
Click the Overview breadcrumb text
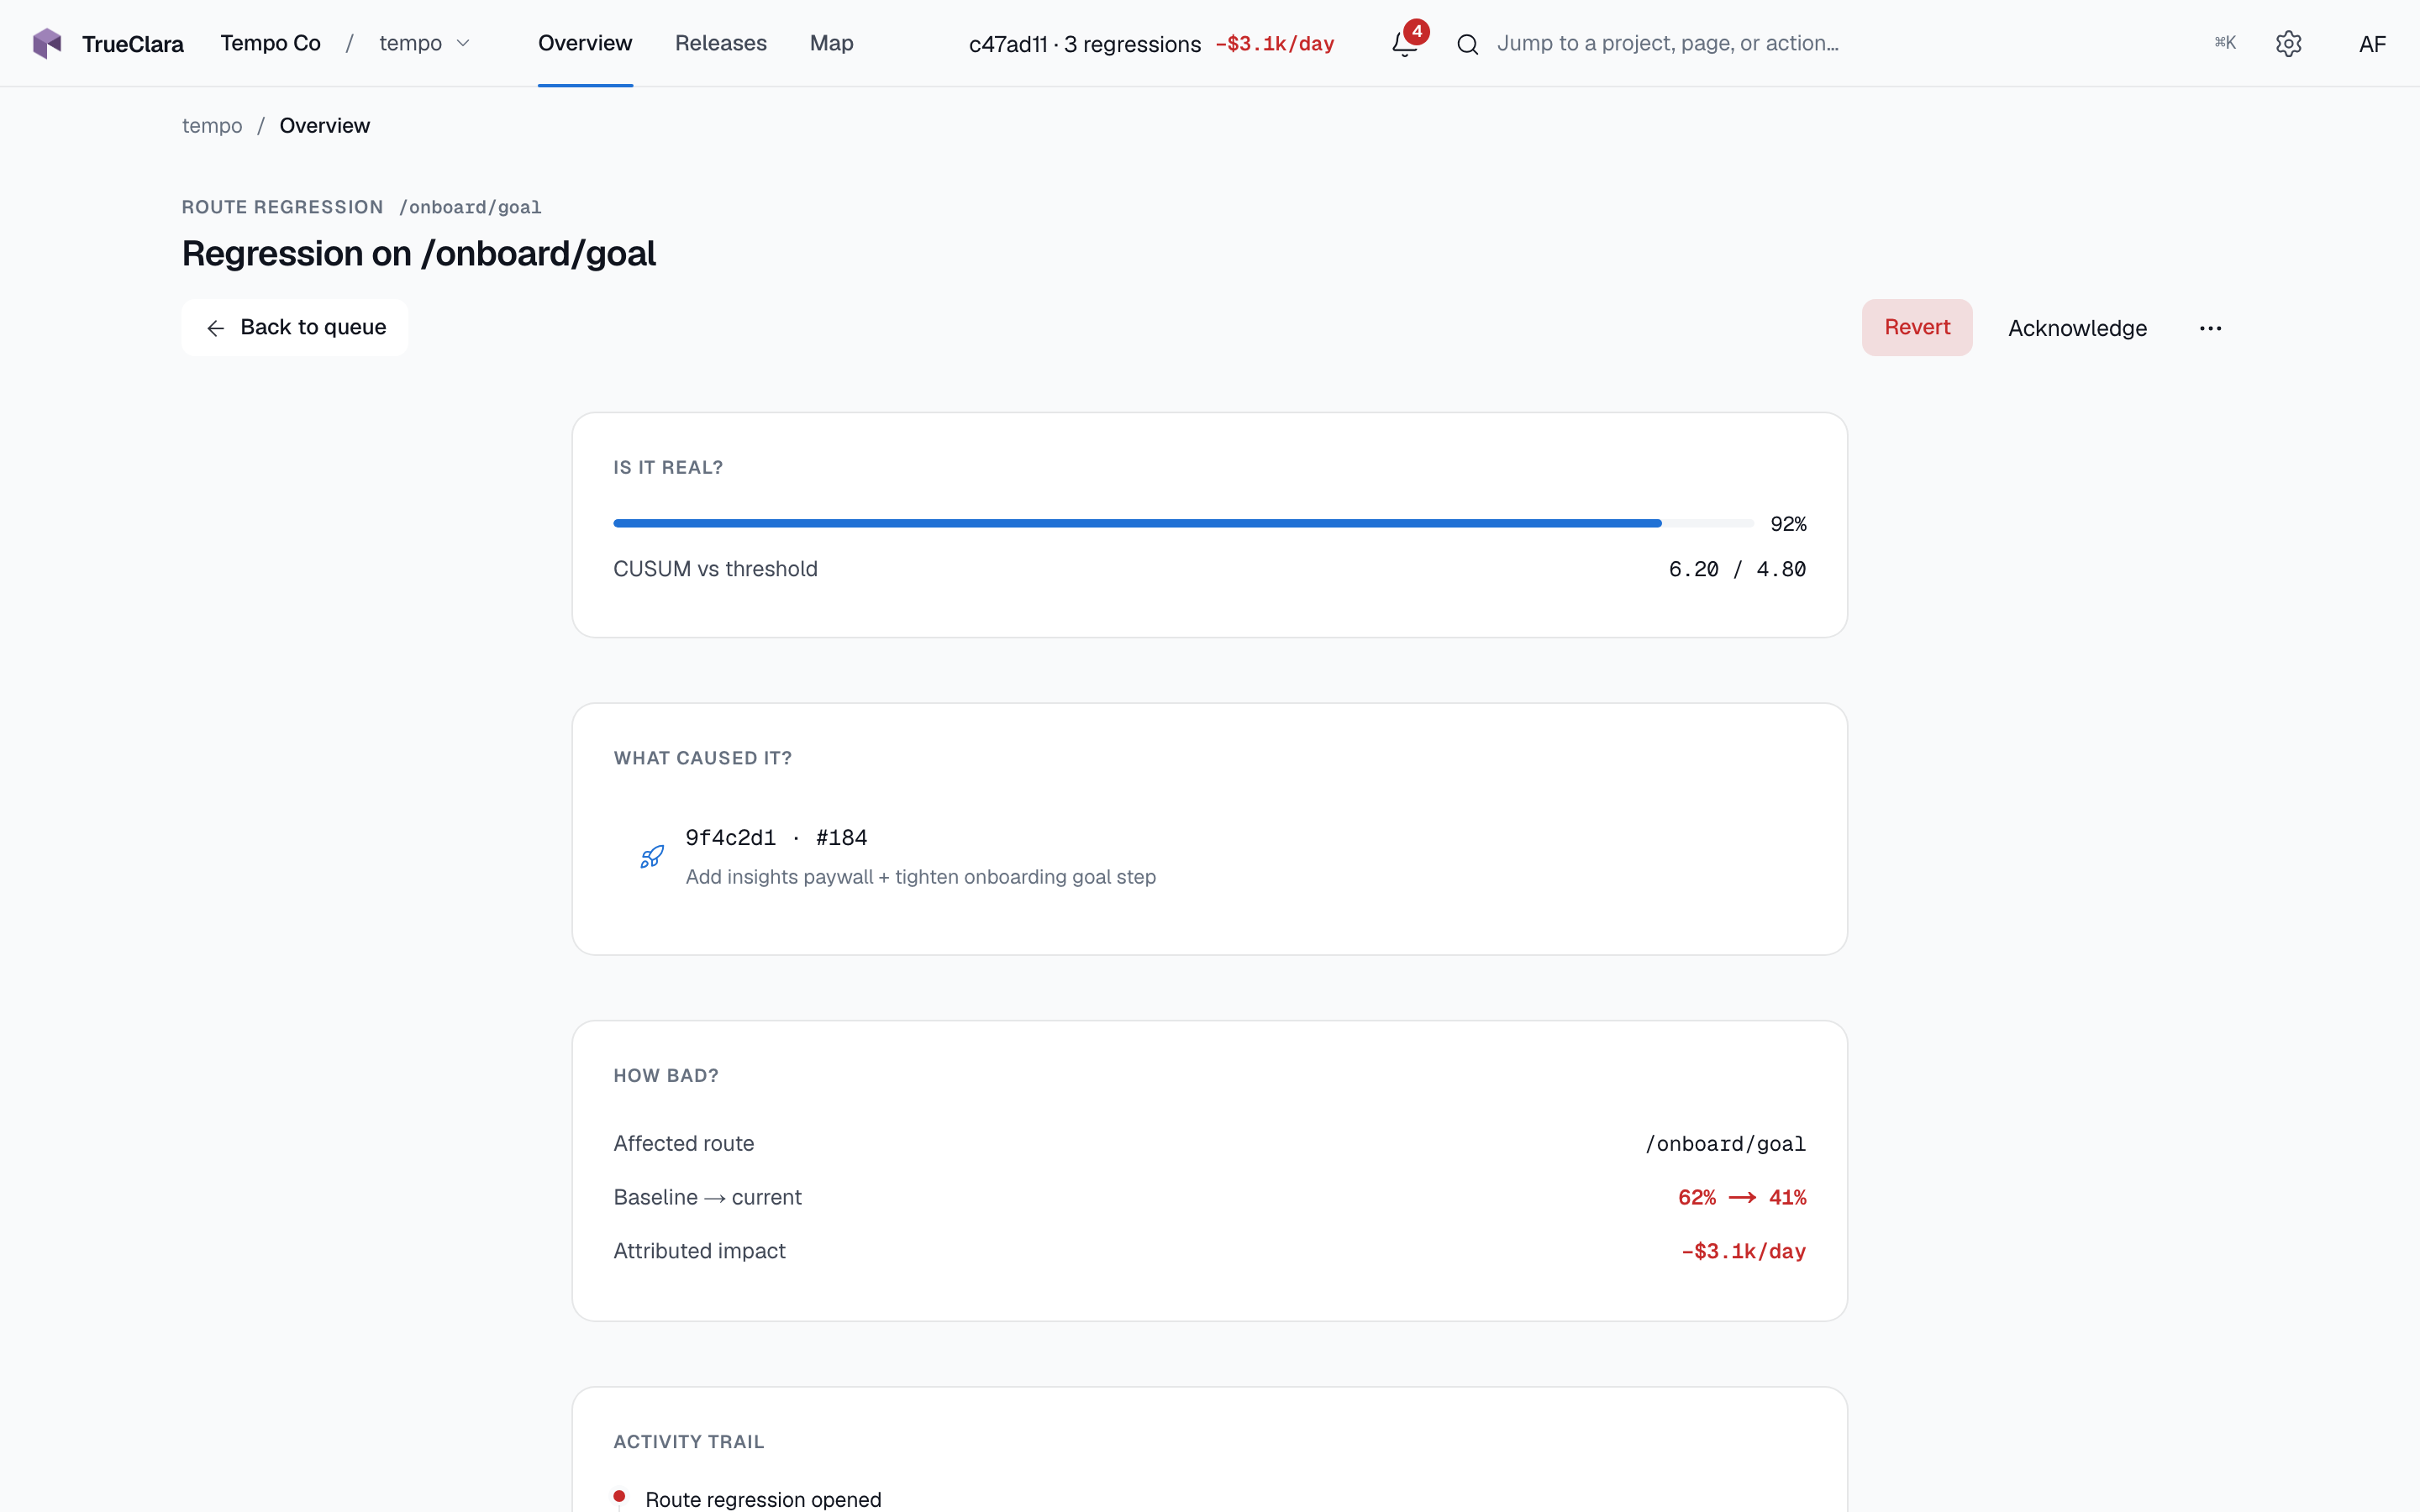point(324,125)
